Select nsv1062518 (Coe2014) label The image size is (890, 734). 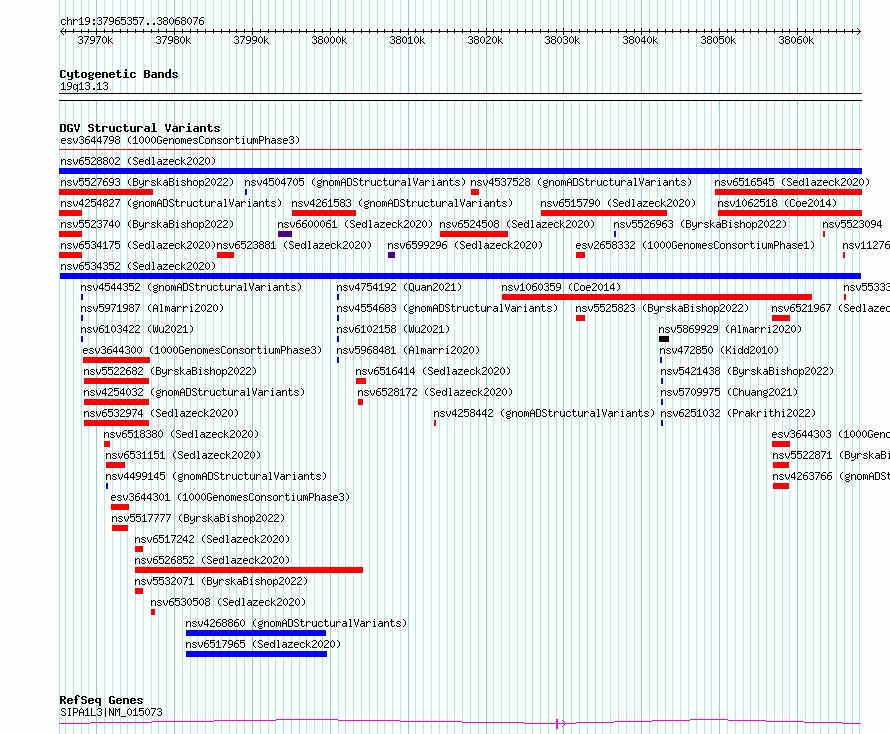tap(777, 203)
